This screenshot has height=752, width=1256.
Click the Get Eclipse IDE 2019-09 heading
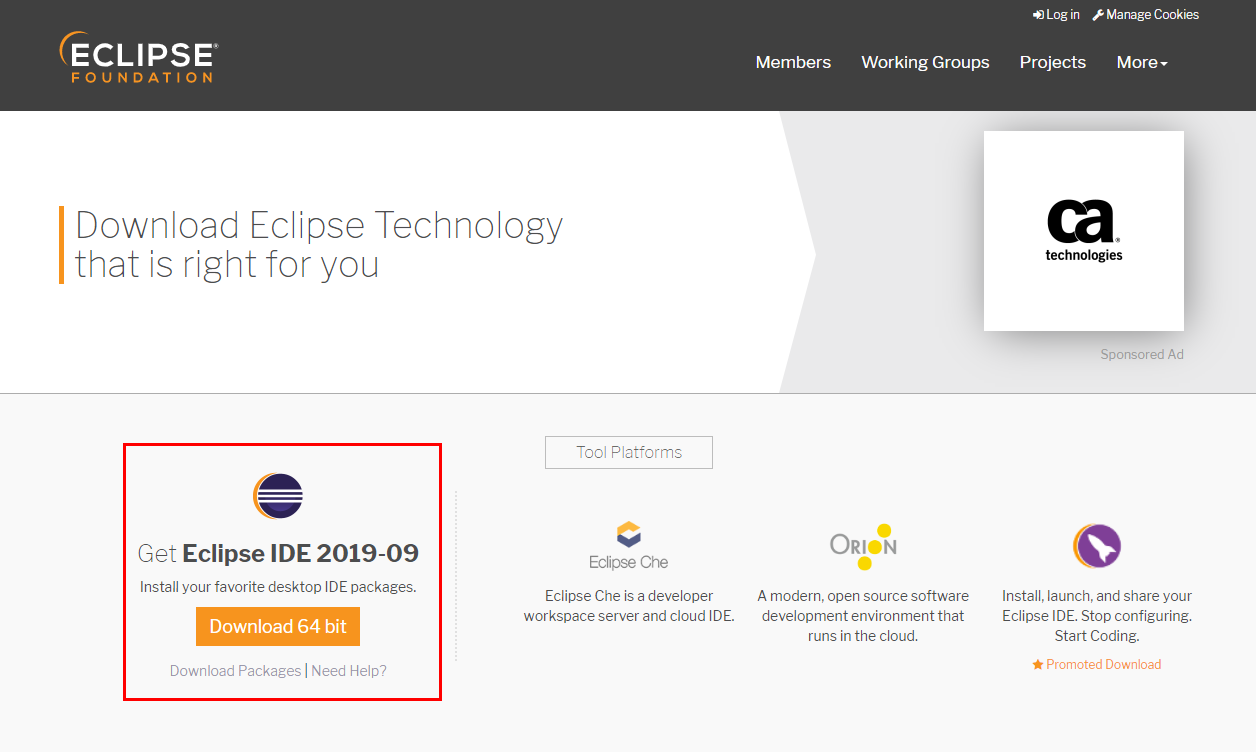278,553
